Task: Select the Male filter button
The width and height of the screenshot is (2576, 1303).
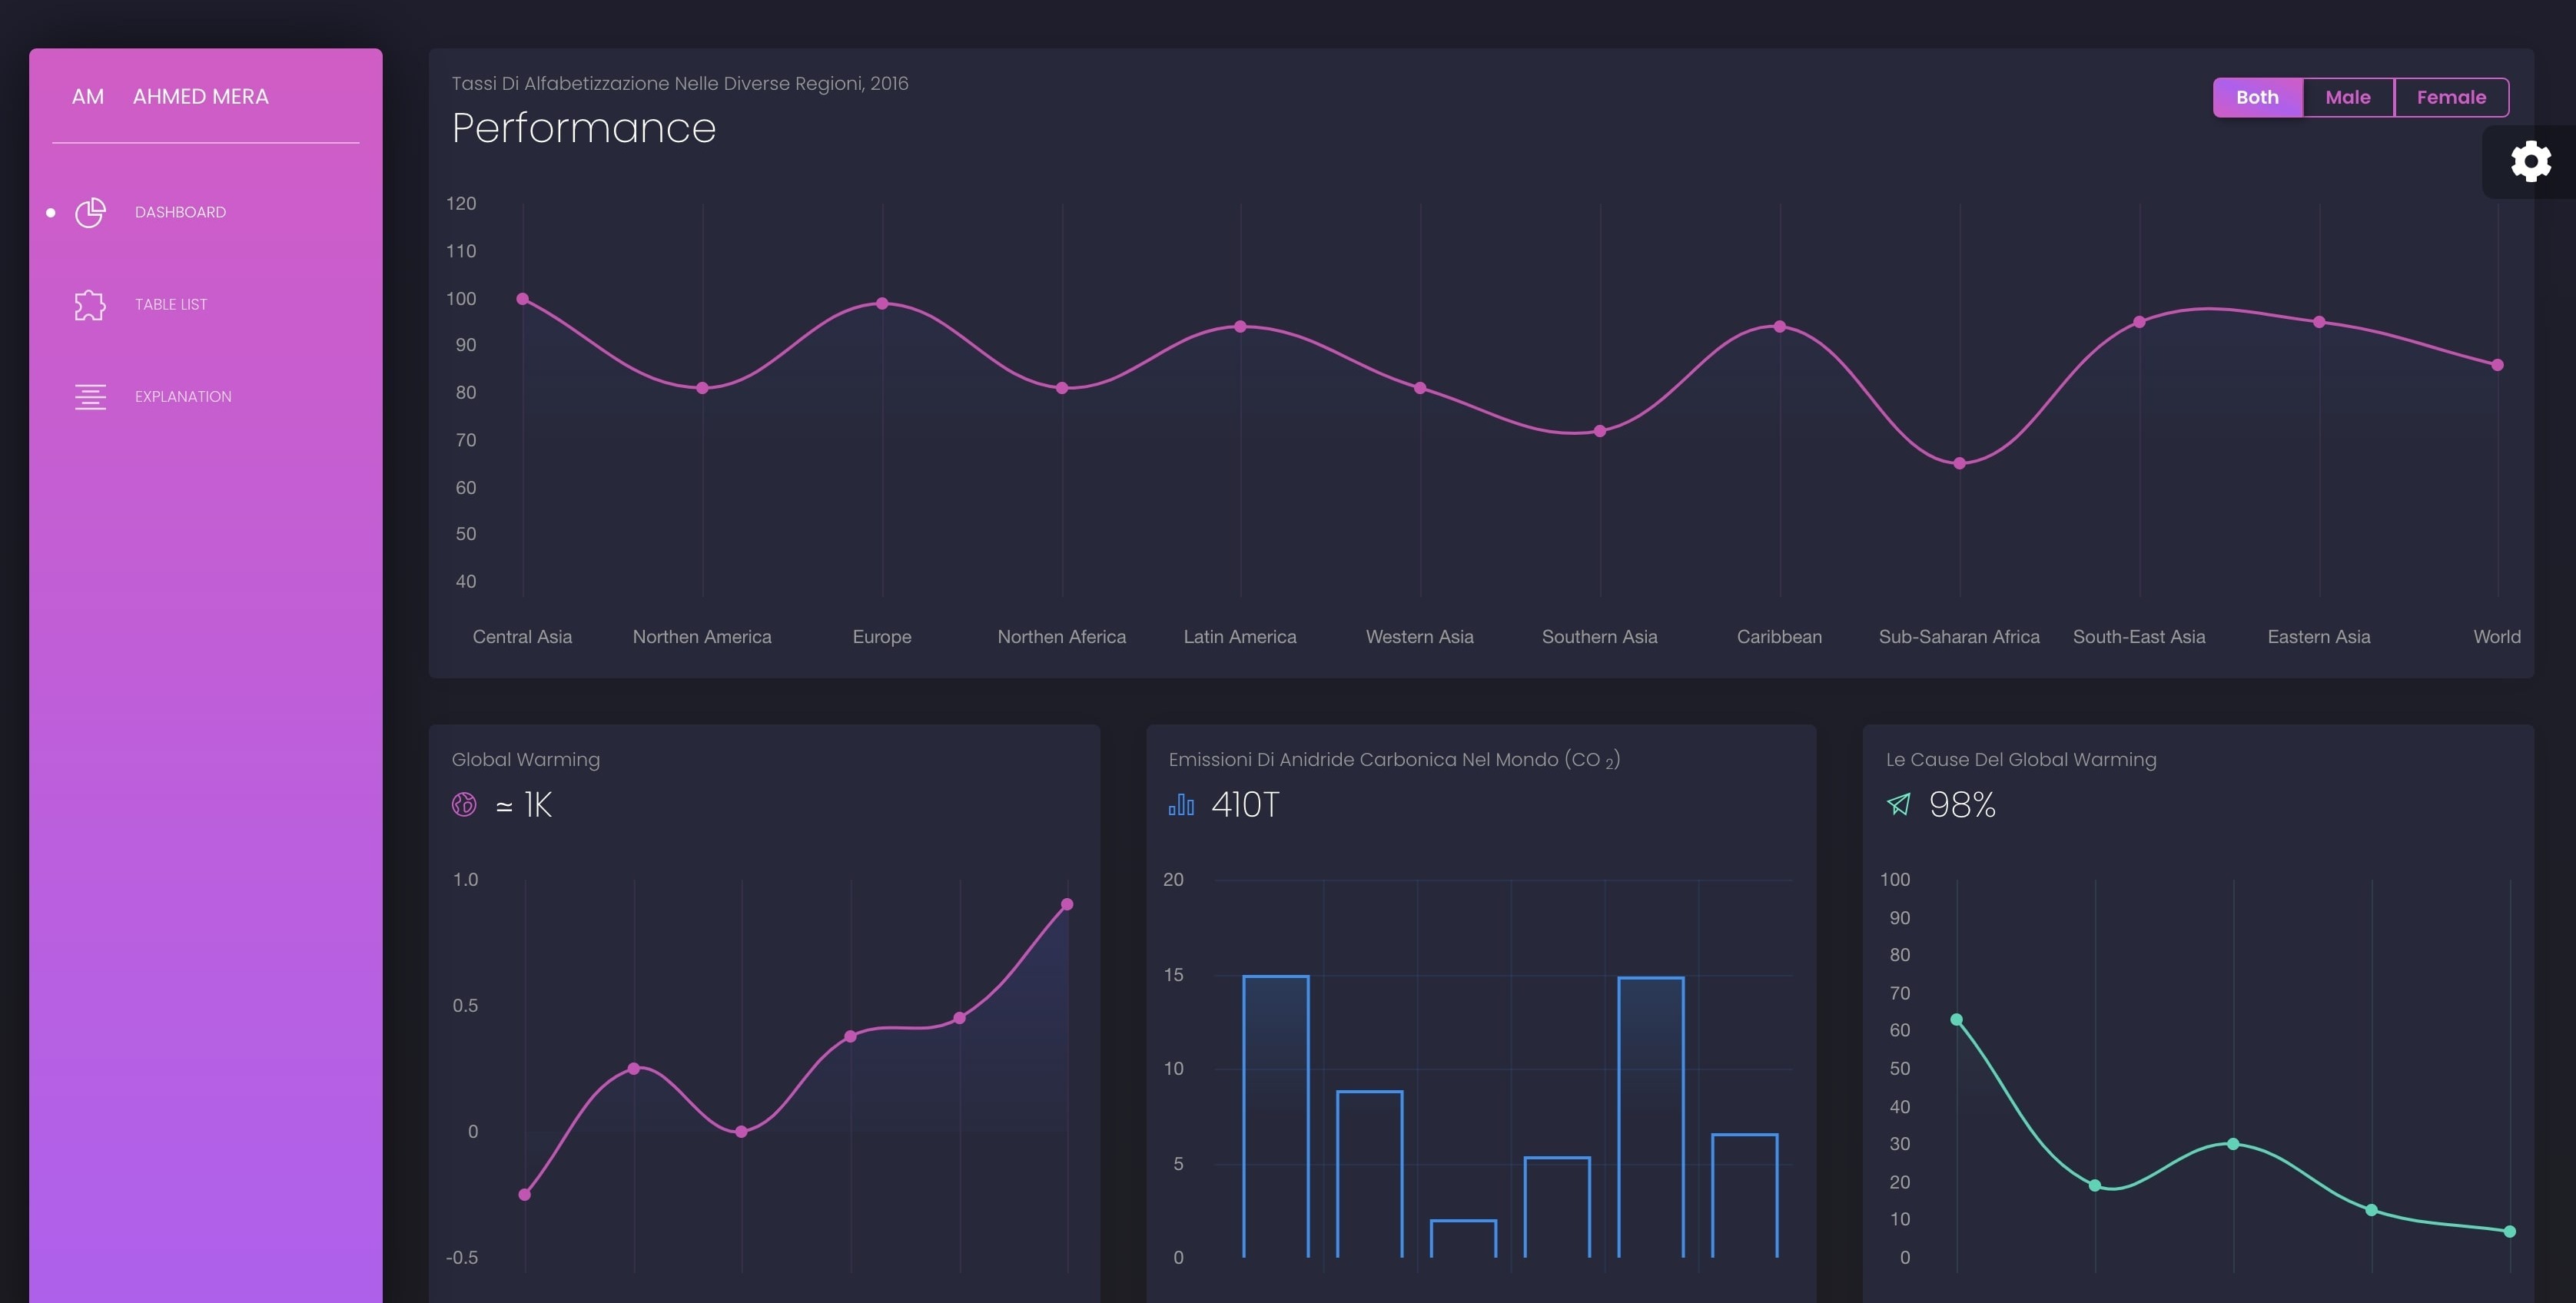Action: [2348, 97]
